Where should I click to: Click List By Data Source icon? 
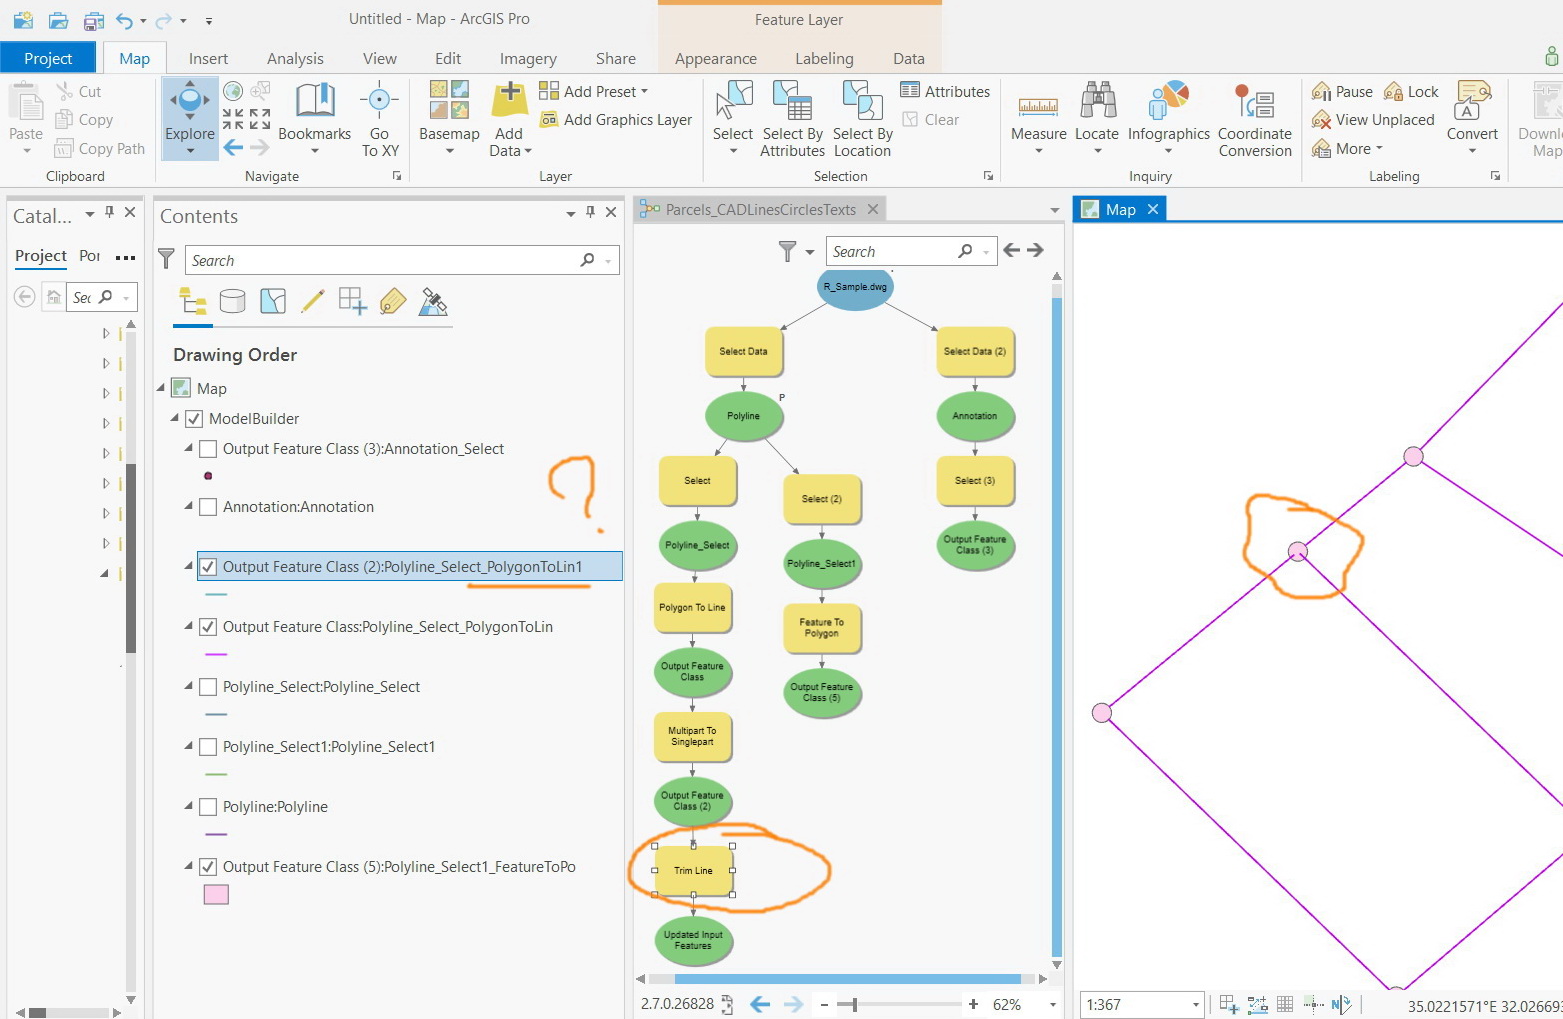coord(232,301)
